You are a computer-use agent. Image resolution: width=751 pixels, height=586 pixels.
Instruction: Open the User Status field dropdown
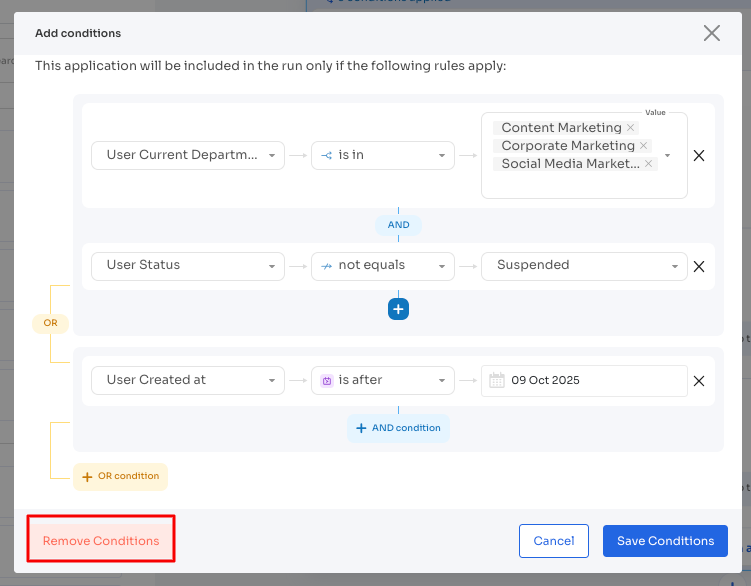188,266
